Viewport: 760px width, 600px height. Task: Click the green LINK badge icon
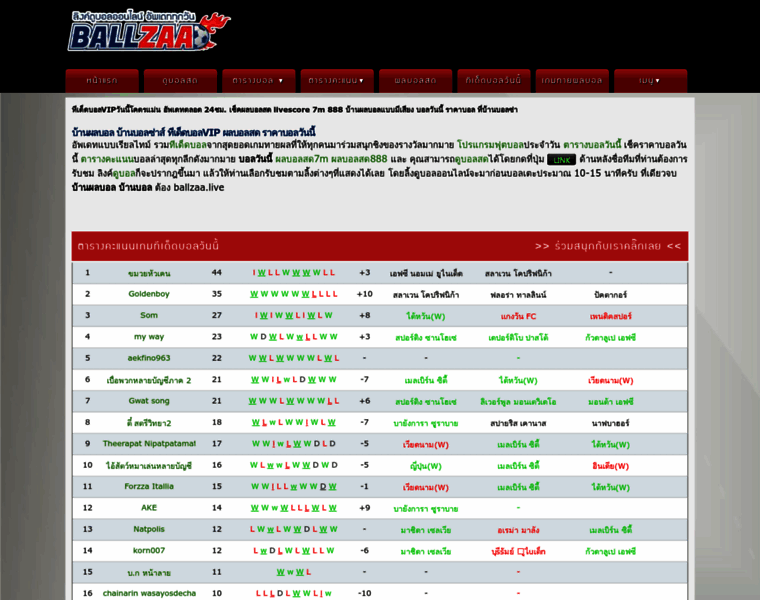(x=561, y=159)
